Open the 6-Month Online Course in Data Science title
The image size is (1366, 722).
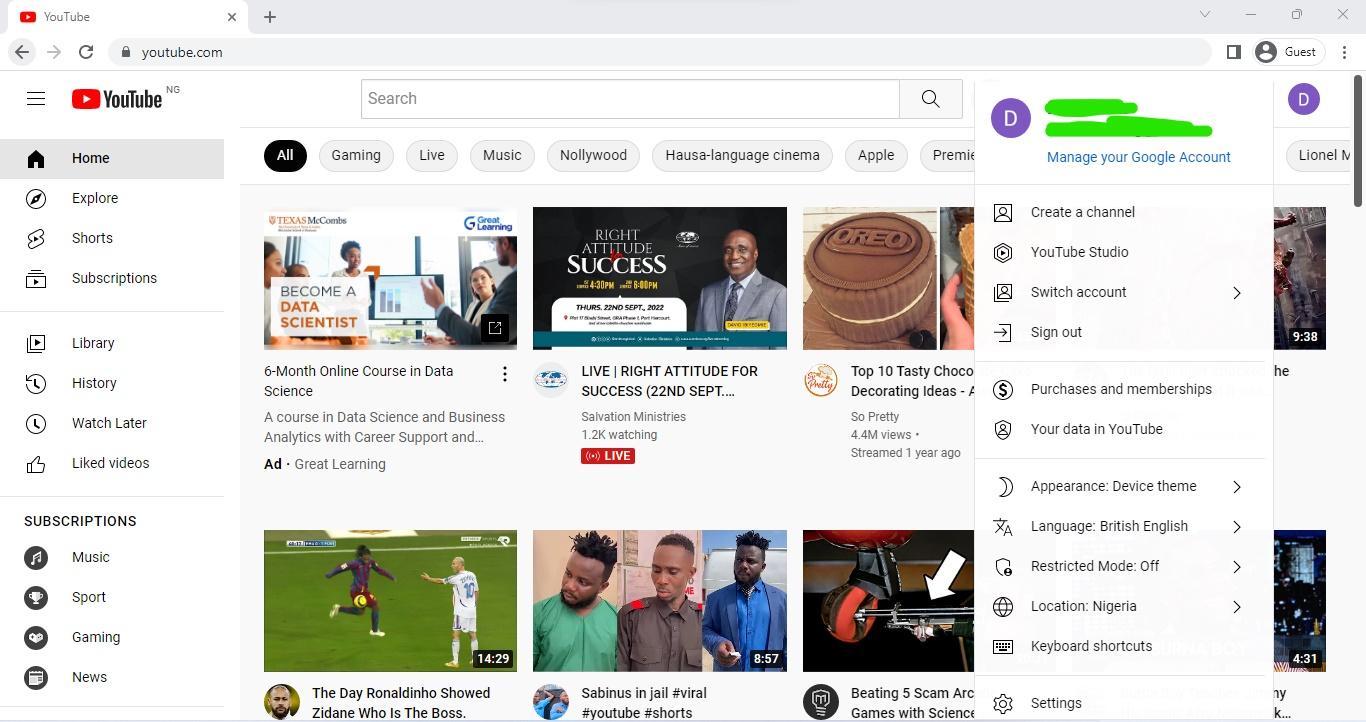click(x=358, y=381)
